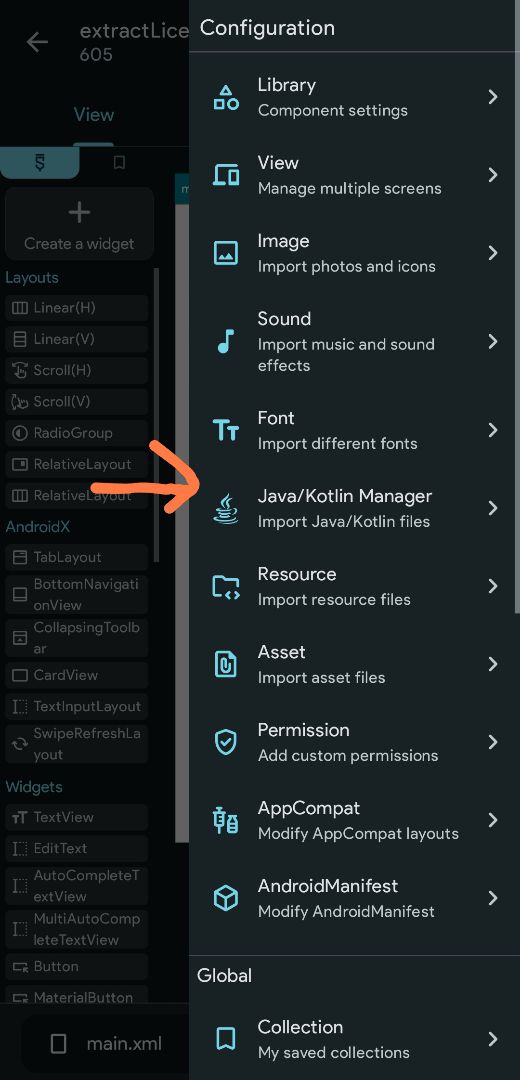Tap the Sound music note icon
Viewport: 520px width, 1080px height.
coord(226,341)
